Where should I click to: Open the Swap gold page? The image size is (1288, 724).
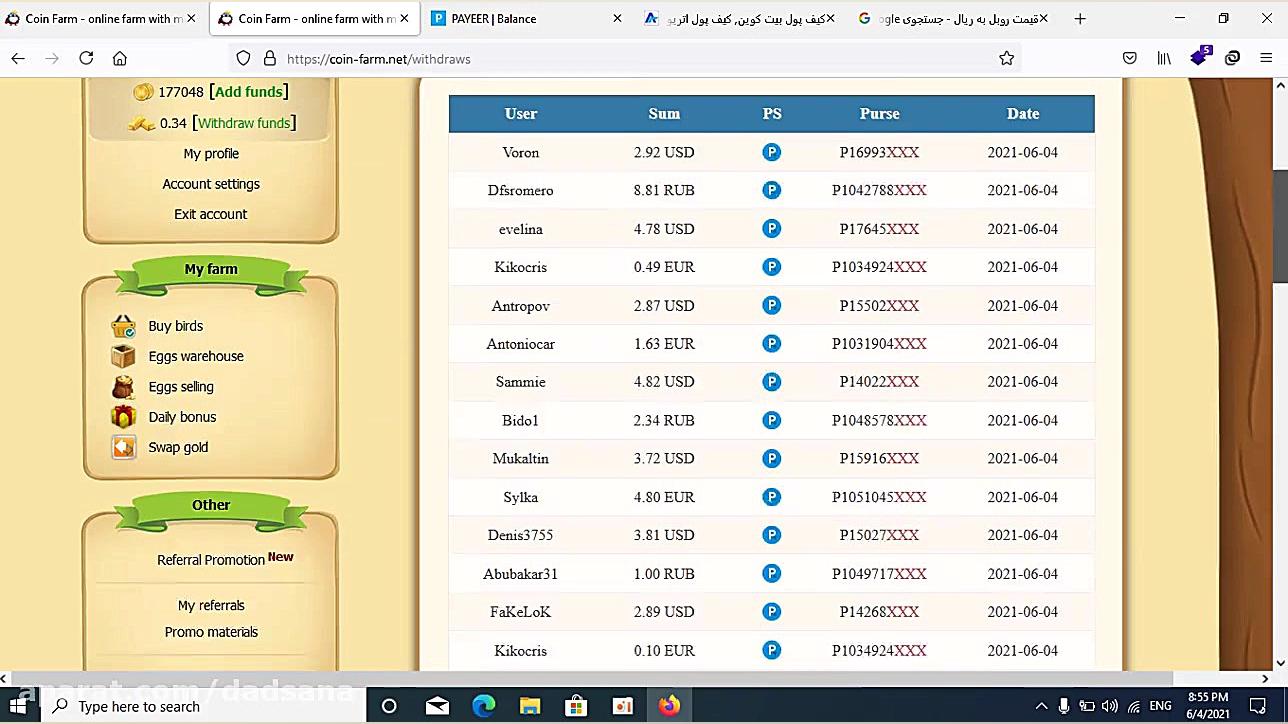pos(178,447)
